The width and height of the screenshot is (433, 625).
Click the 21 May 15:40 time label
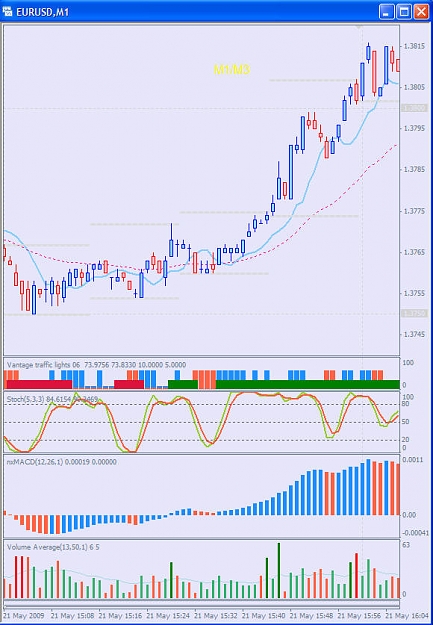click(264, 615)
